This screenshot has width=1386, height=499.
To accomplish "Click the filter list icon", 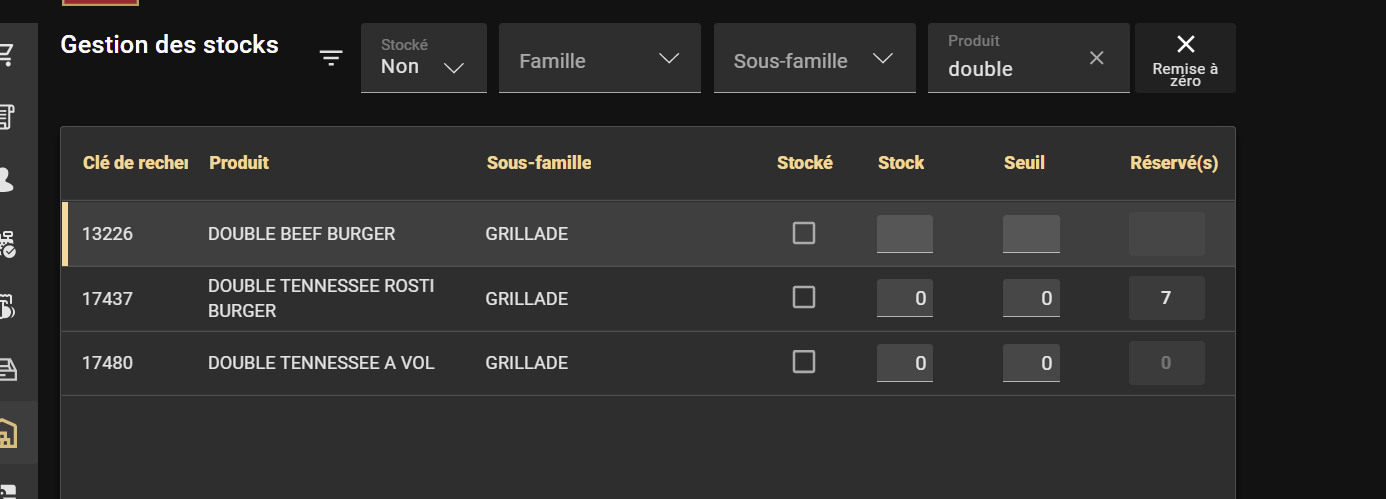I will click(x=331, y=59).
